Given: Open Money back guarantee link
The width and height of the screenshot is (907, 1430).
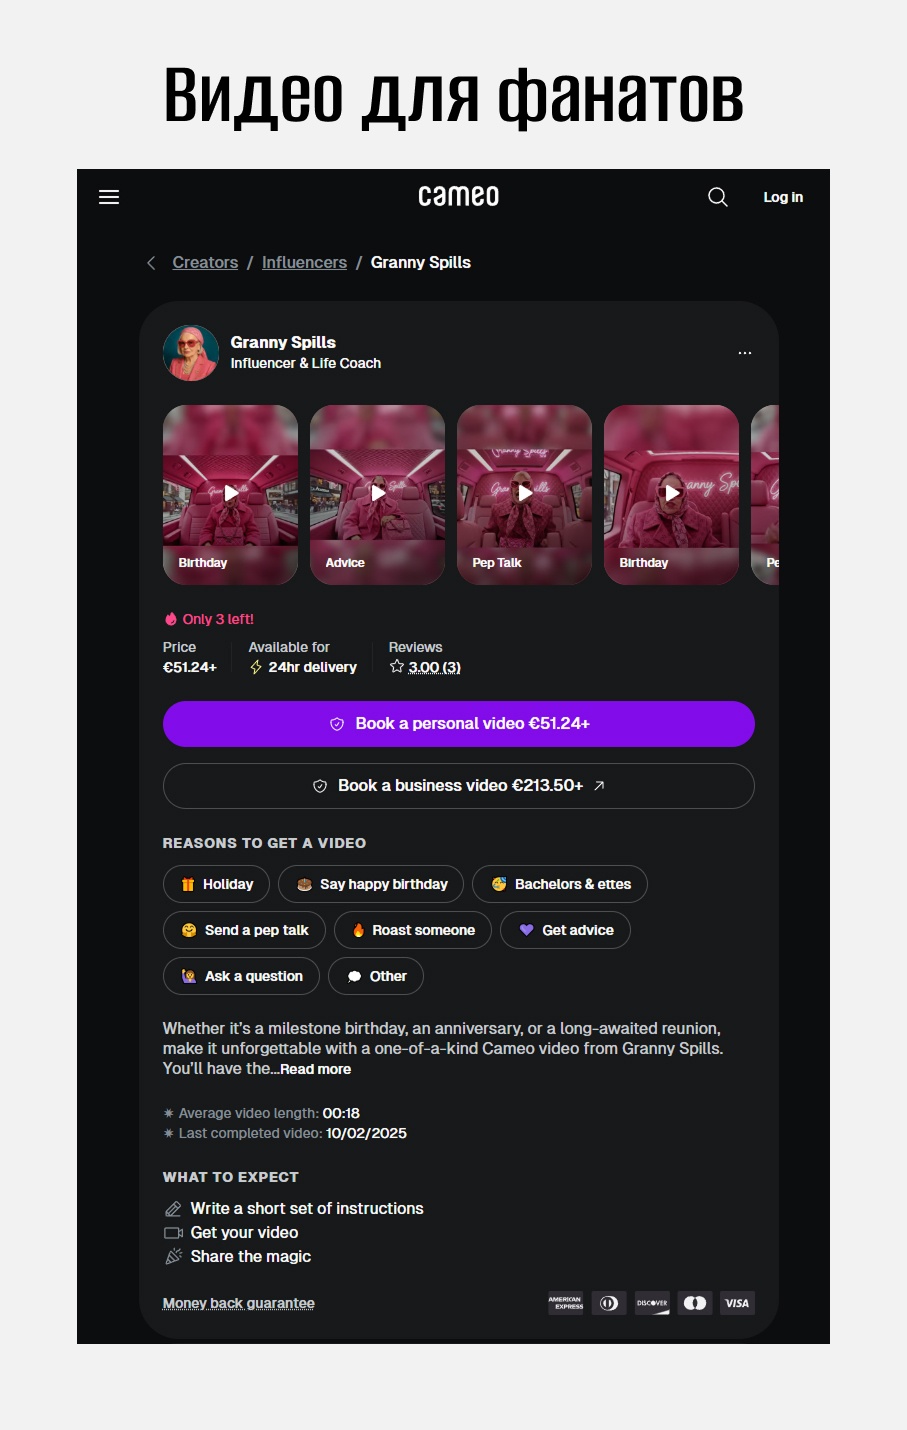Looking at the screenshot, I should [x=239, y=1303].
